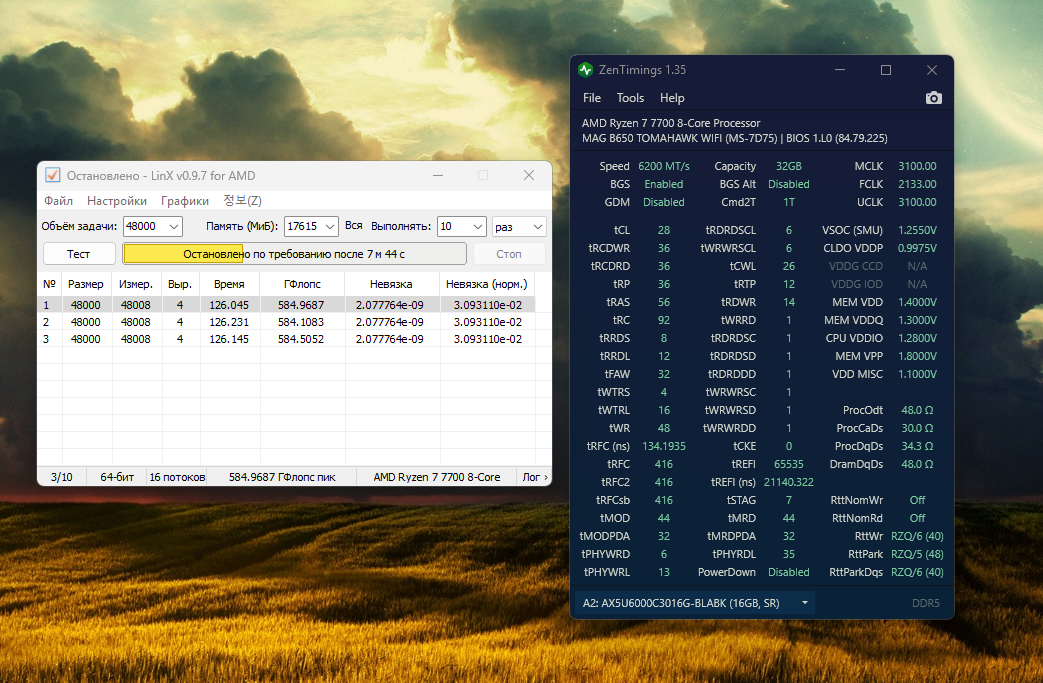Click the VSOC (SMU) 1.2550V value
Image resolution: width=1043 pixels, height=683 pixels.
pos(917,230)
